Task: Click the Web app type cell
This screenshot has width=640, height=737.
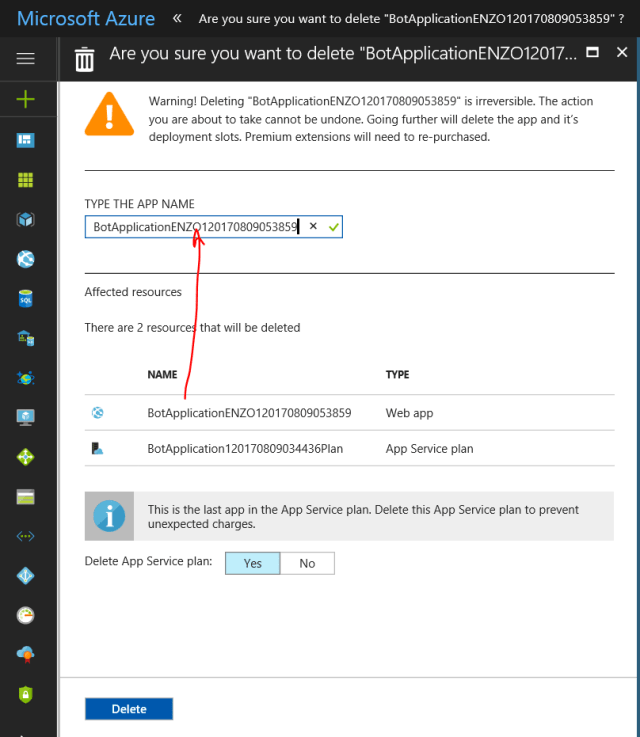Action: coord(409,413)
